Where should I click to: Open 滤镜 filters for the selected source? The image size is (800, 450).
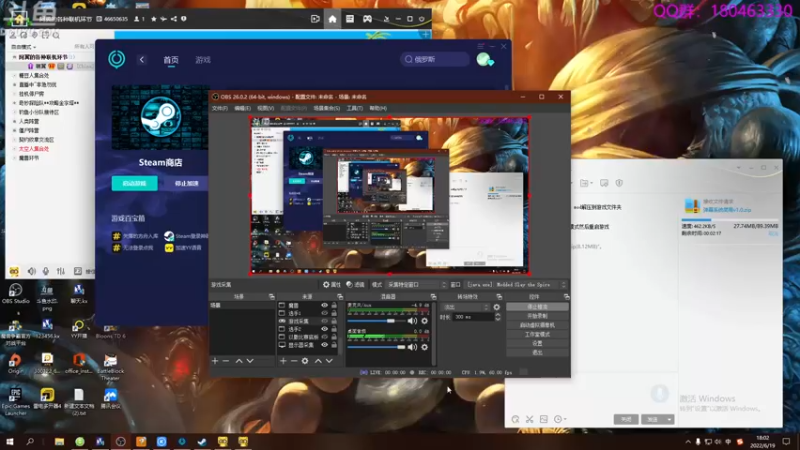pos(356,285)
